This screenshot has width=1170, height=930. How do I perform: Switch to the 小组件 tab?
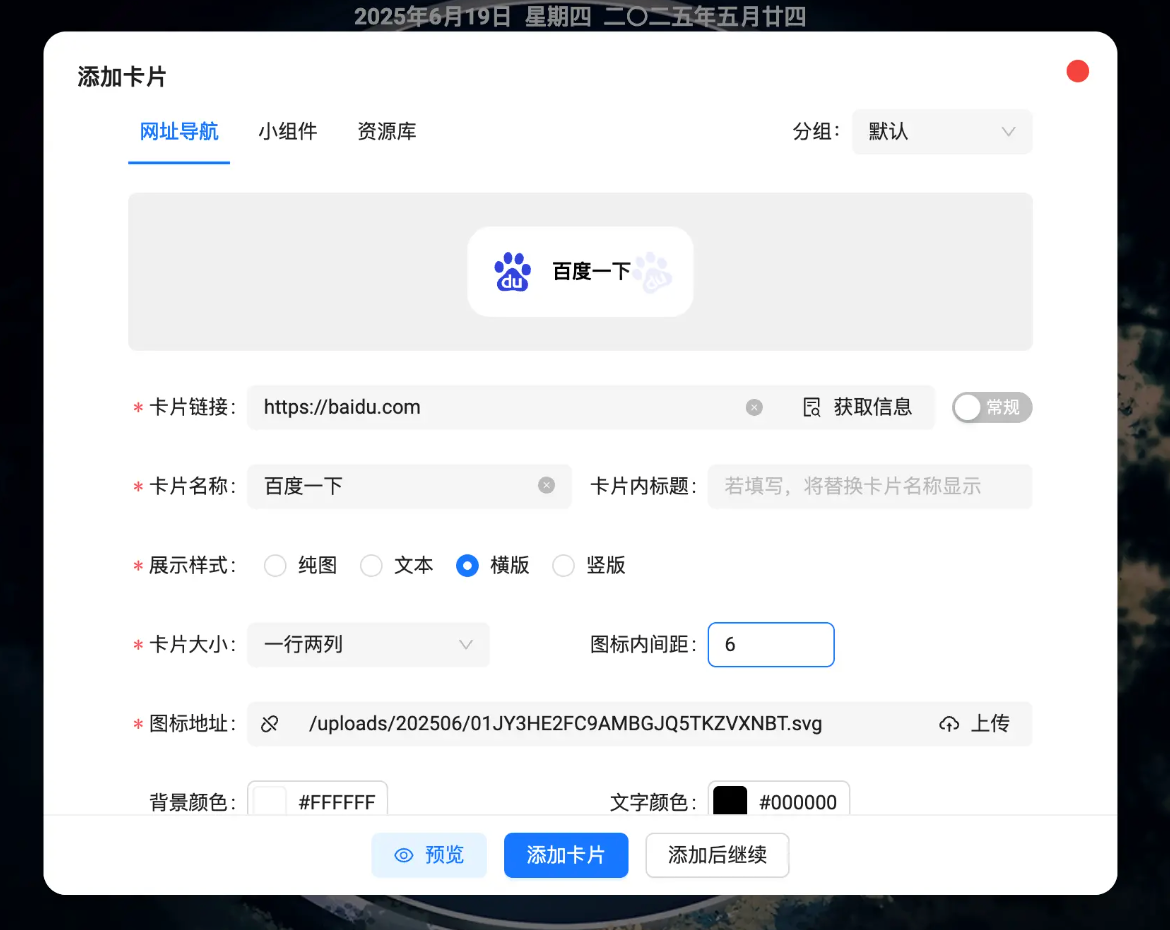click(x=288, y=132)
